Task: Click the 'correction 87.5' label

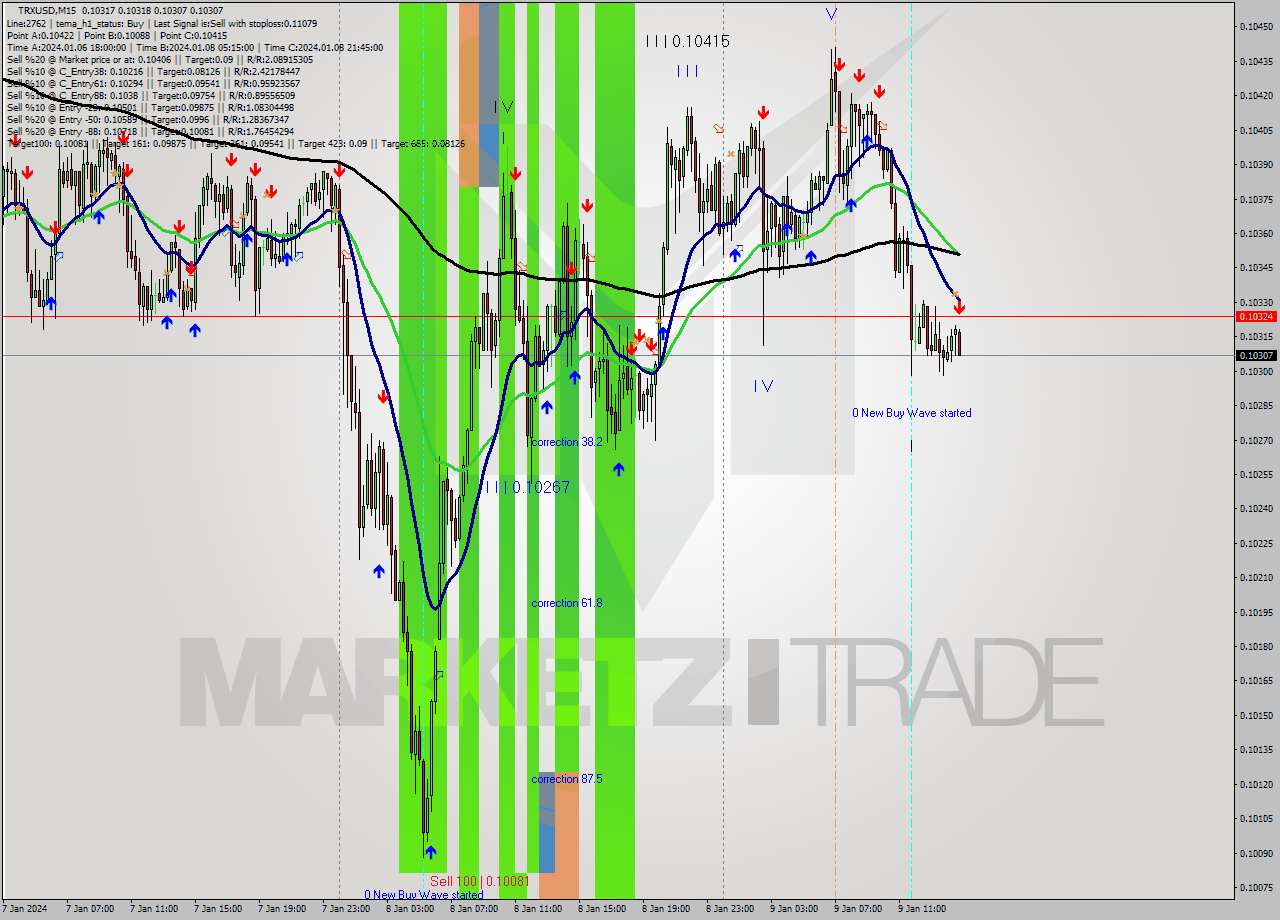Action: click(566, 779)
